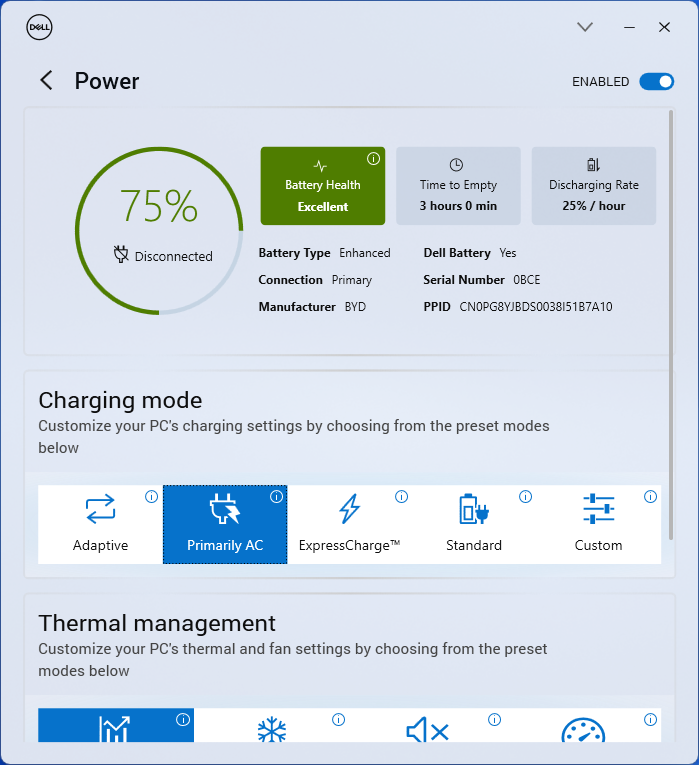This screenshot has height=765, width=699.
Task: Go back using the arrow beside Power
Action: pyautogui.click(x=46, y=81)
